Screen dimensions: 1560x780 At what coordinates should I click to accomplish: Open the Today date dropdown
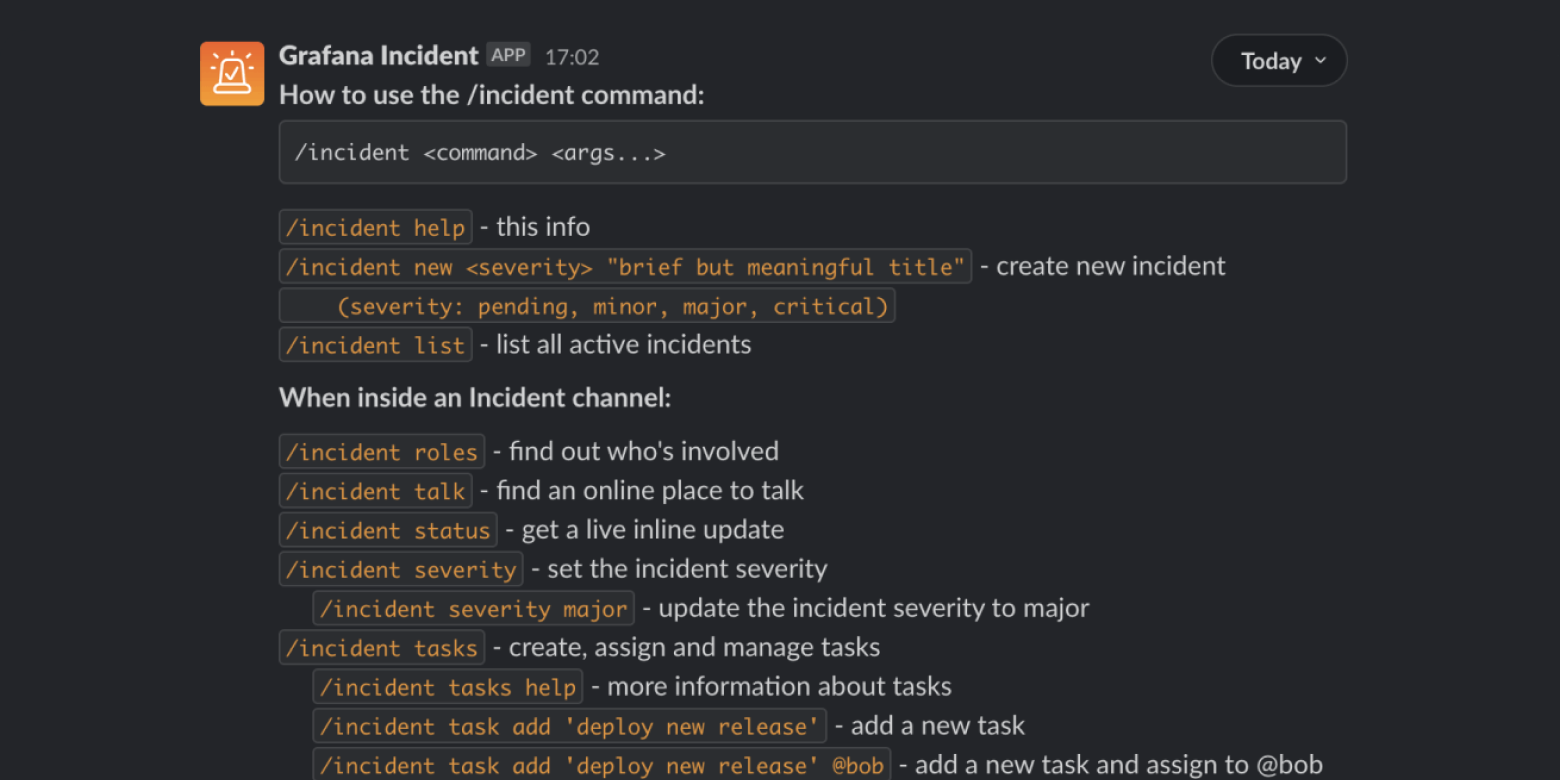click(1278, 60)
